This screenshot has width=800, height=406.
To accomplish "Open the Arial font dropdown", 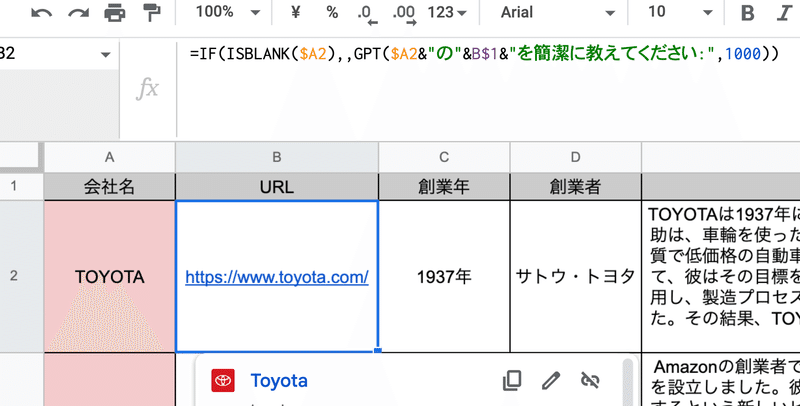I will click(557, 12).
